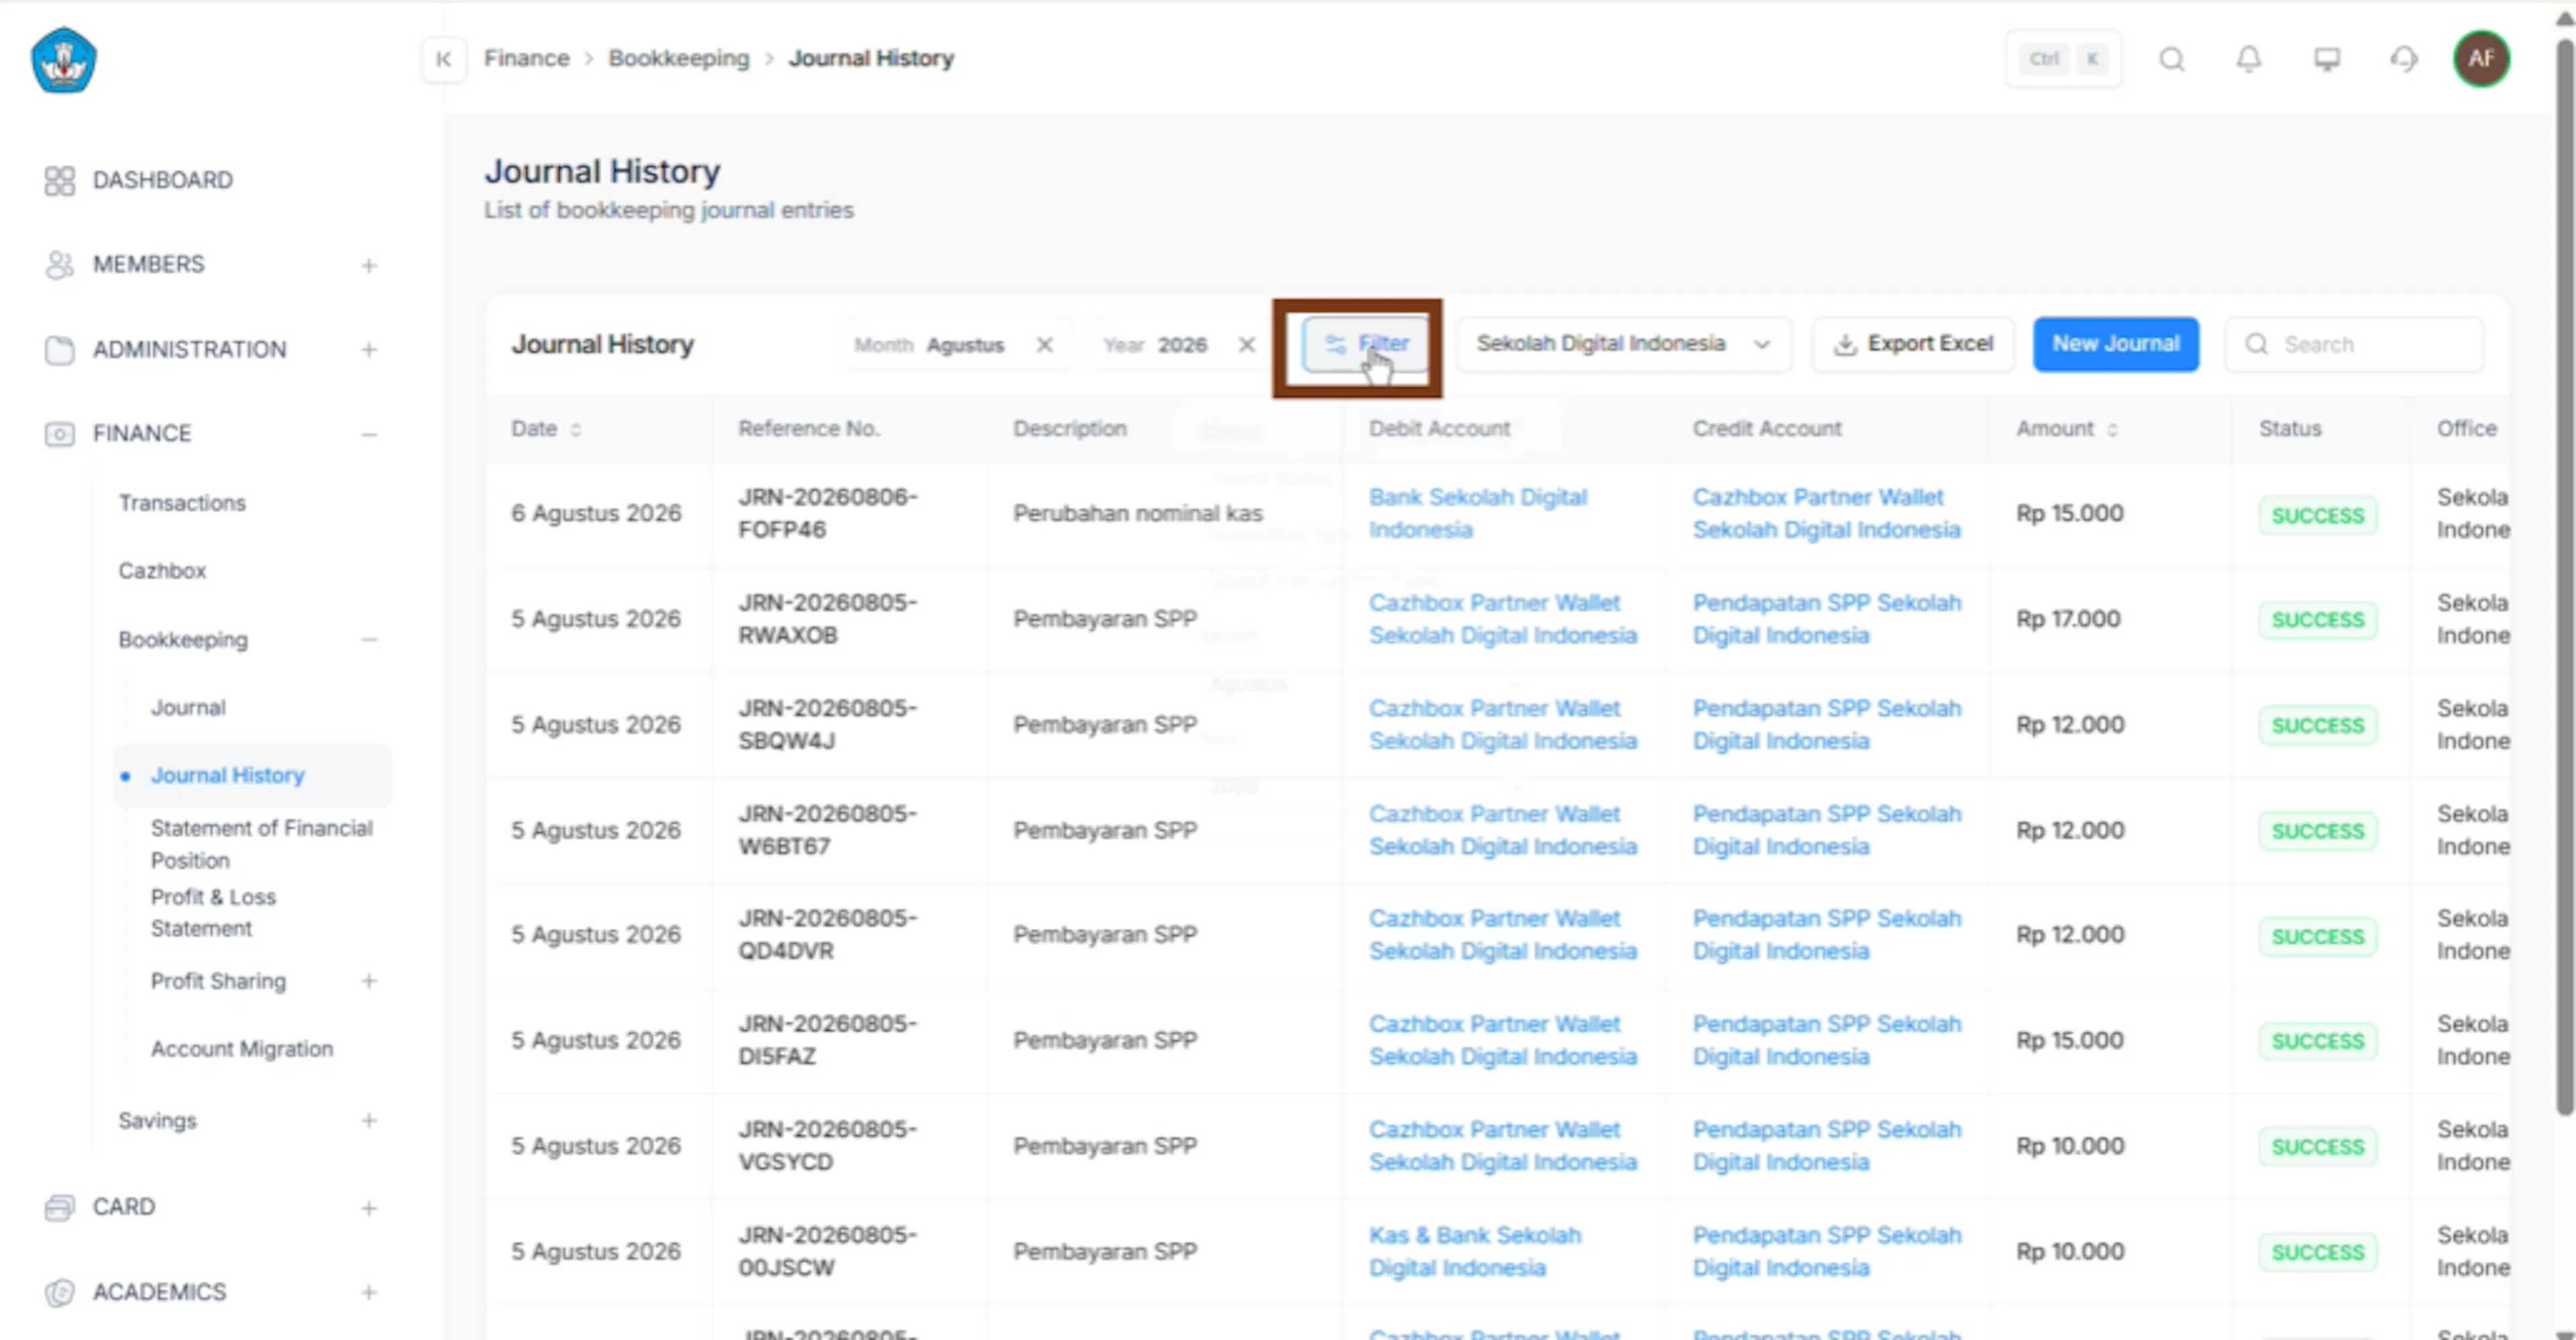Image resolution: width=2576 pixels, height=1340 pixels.
Task: Click the Dashboard grid icon
Action: 59,180
